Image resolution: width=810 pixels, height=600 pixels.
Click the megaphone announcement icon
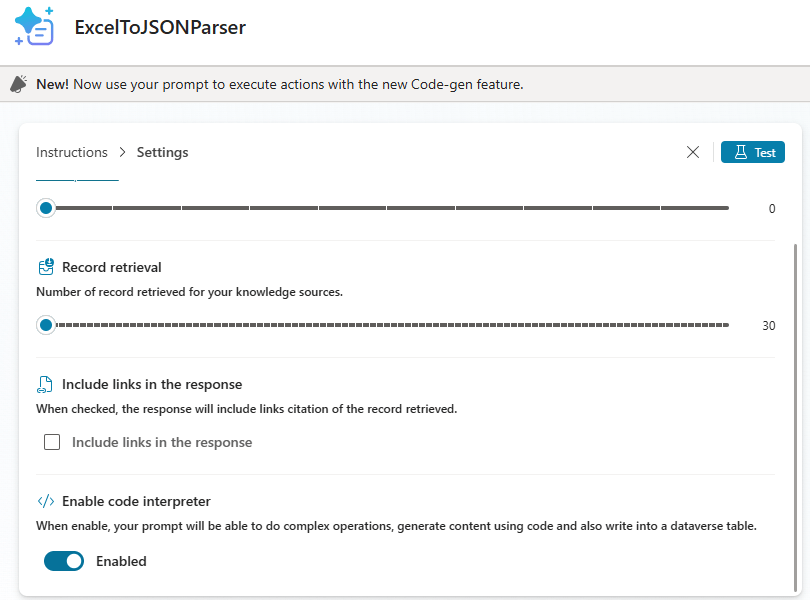click(19, 85)
